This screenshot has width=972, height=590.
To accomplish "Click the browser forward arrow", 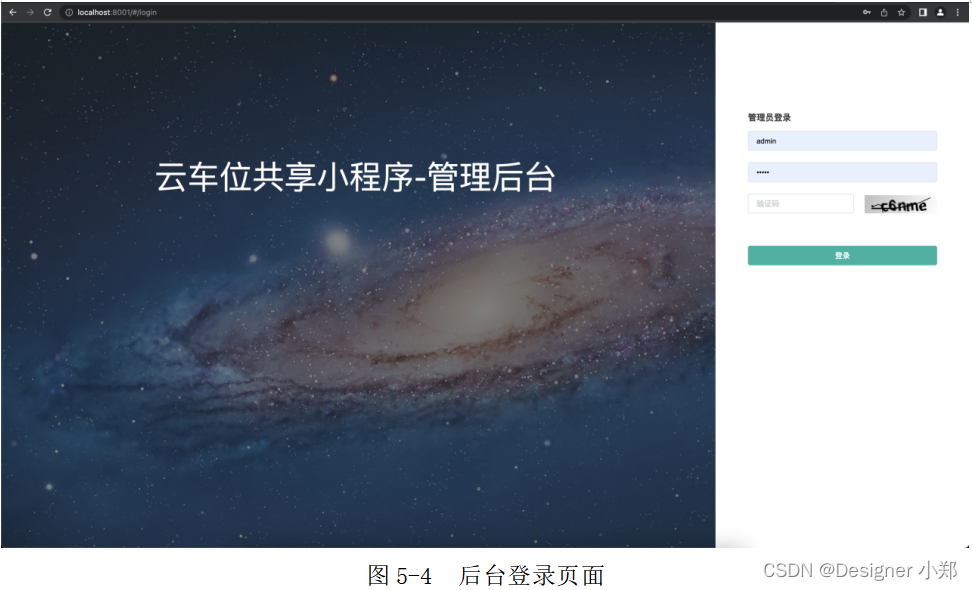I will [30, 12].
